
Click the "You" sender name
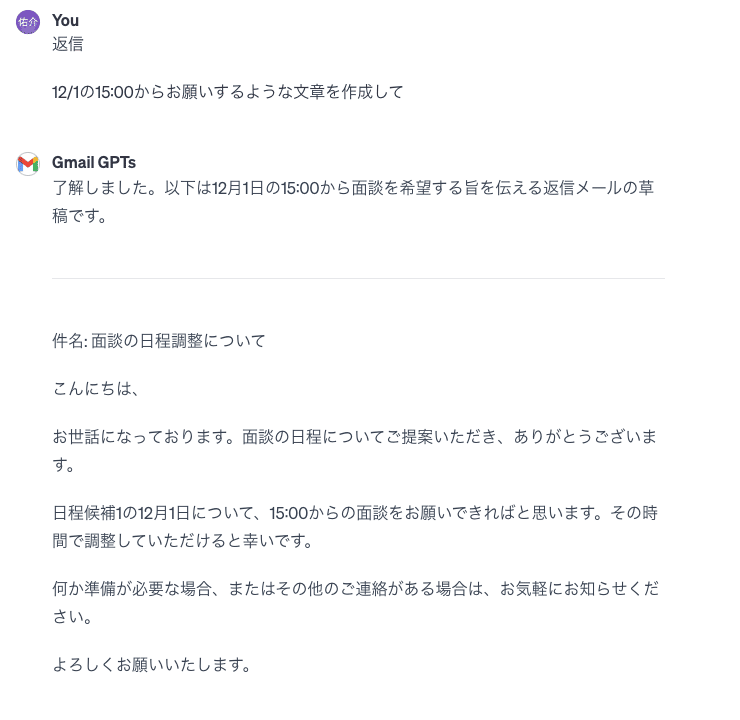tap(65, 20)
